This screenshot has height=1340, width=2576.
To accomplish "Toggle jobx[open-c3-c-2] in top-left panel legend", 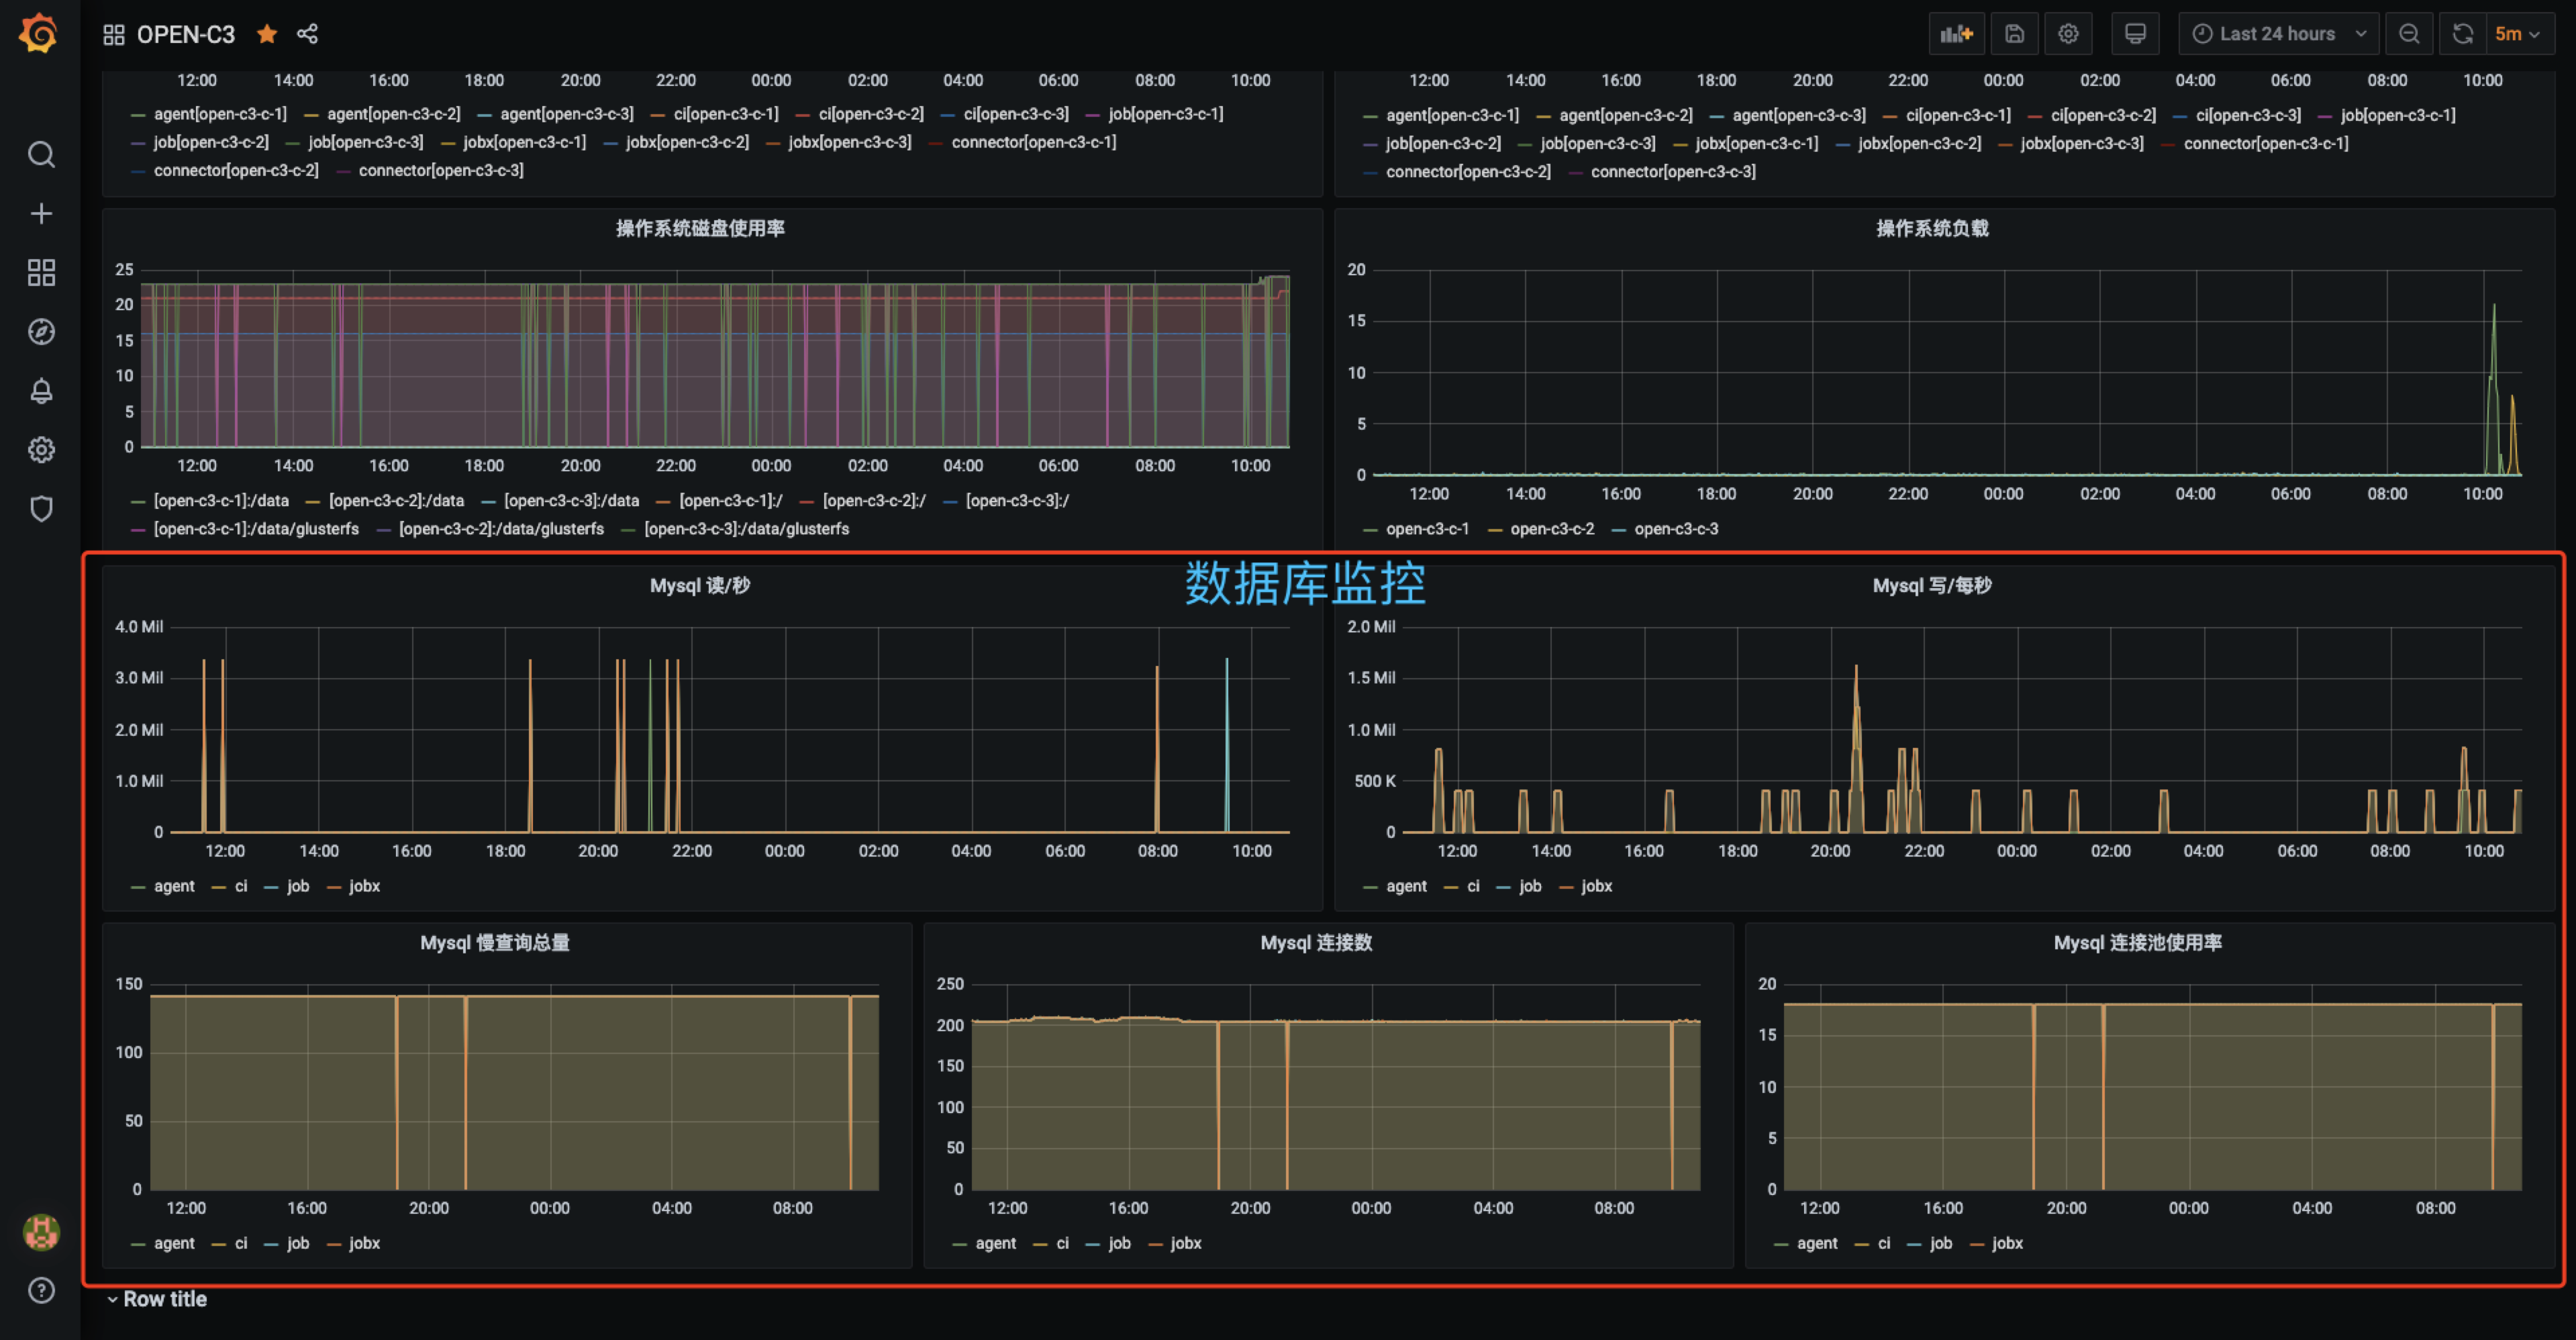I will click(x=687, y=142).
